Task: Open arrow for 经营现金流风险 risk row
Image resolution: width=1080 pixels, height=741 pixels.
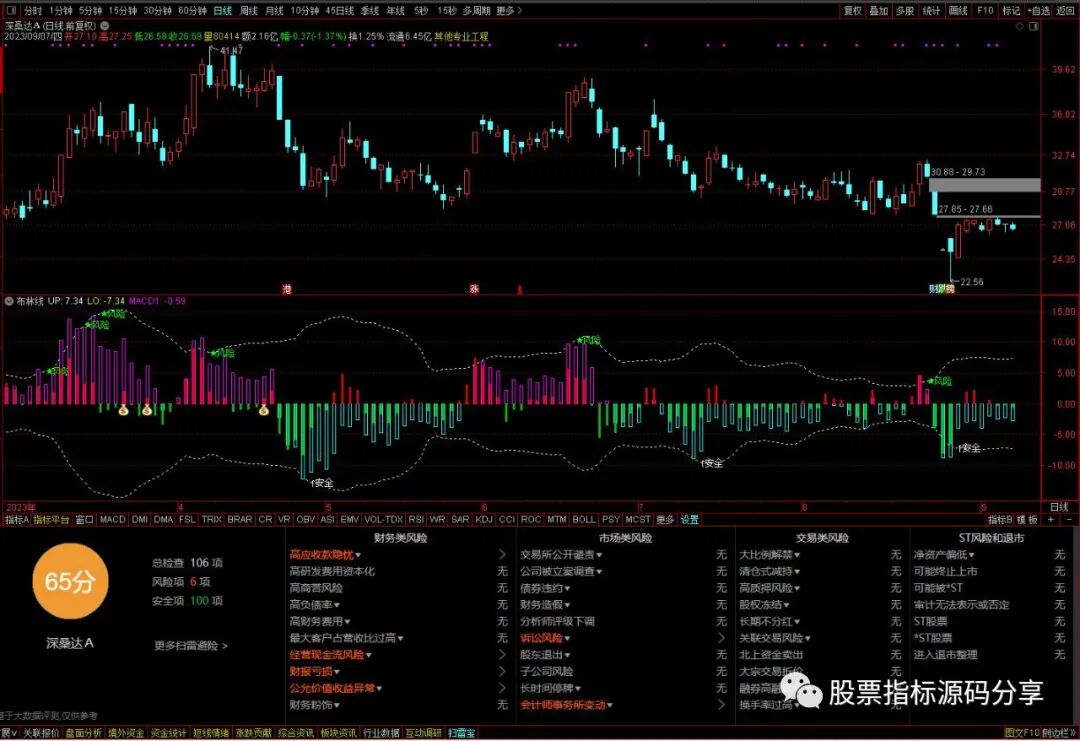Action: (502, 655)
